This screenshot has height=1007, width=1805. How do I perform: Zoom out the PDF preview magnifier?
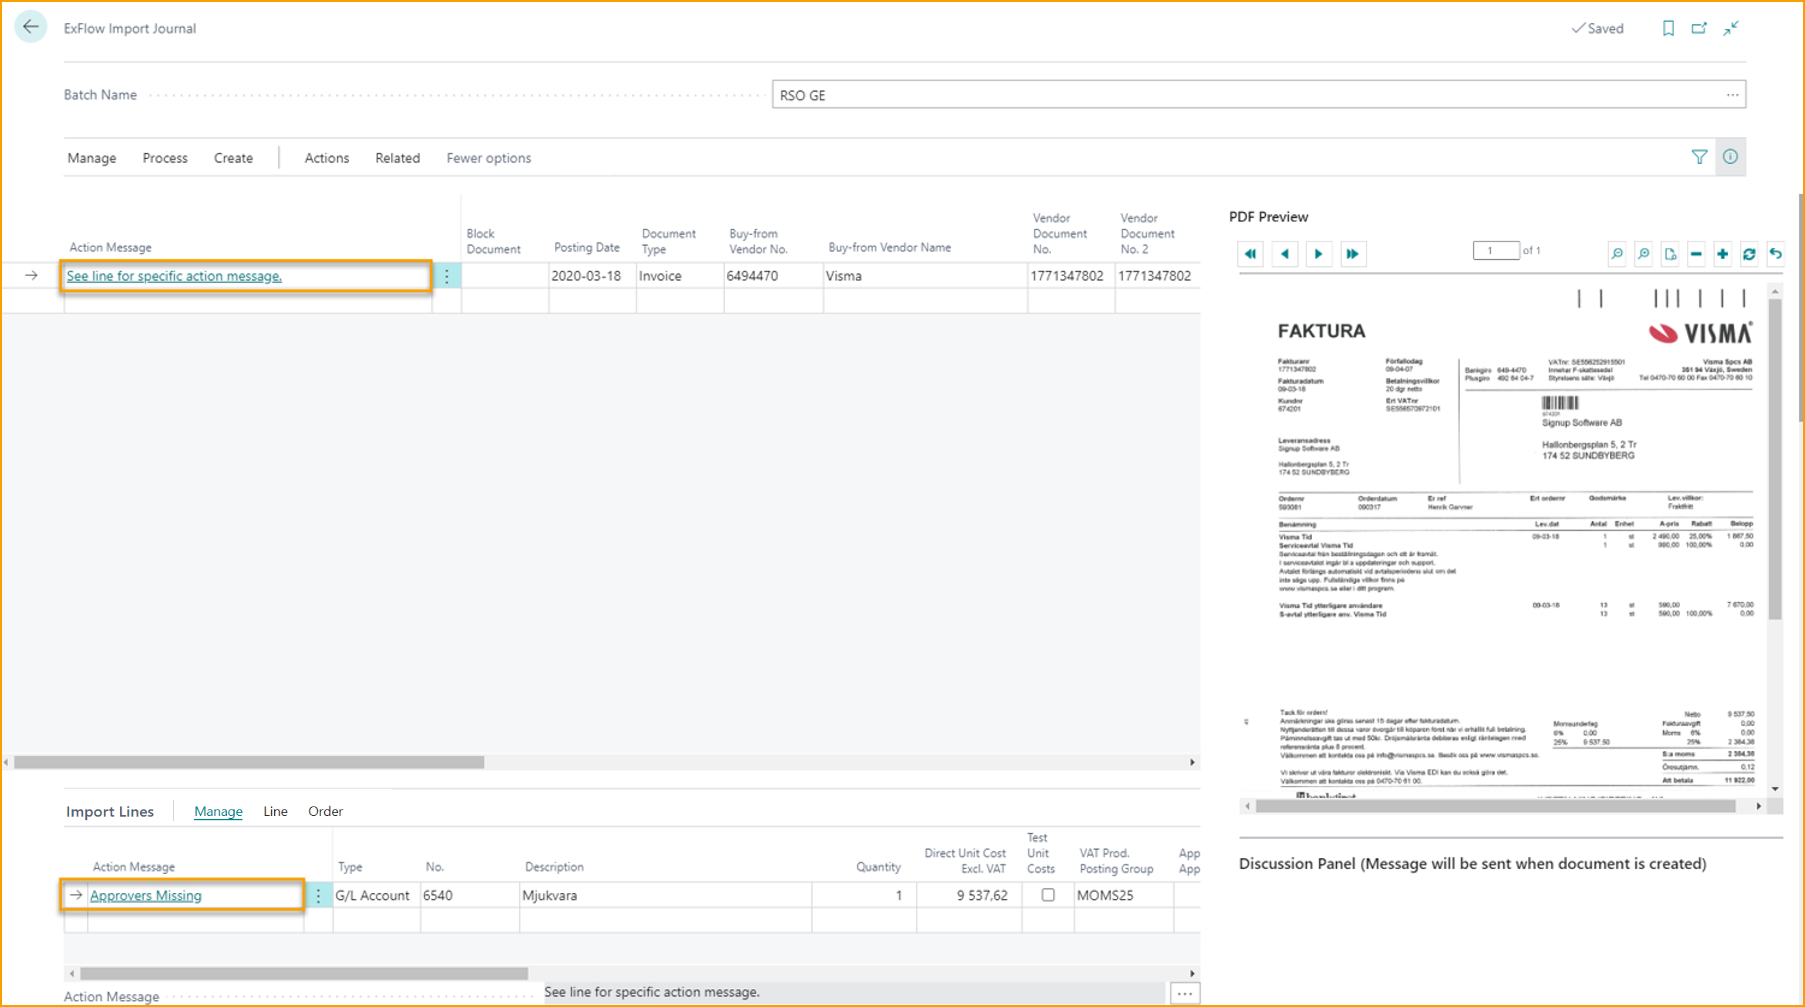[x=1617, y=254]
